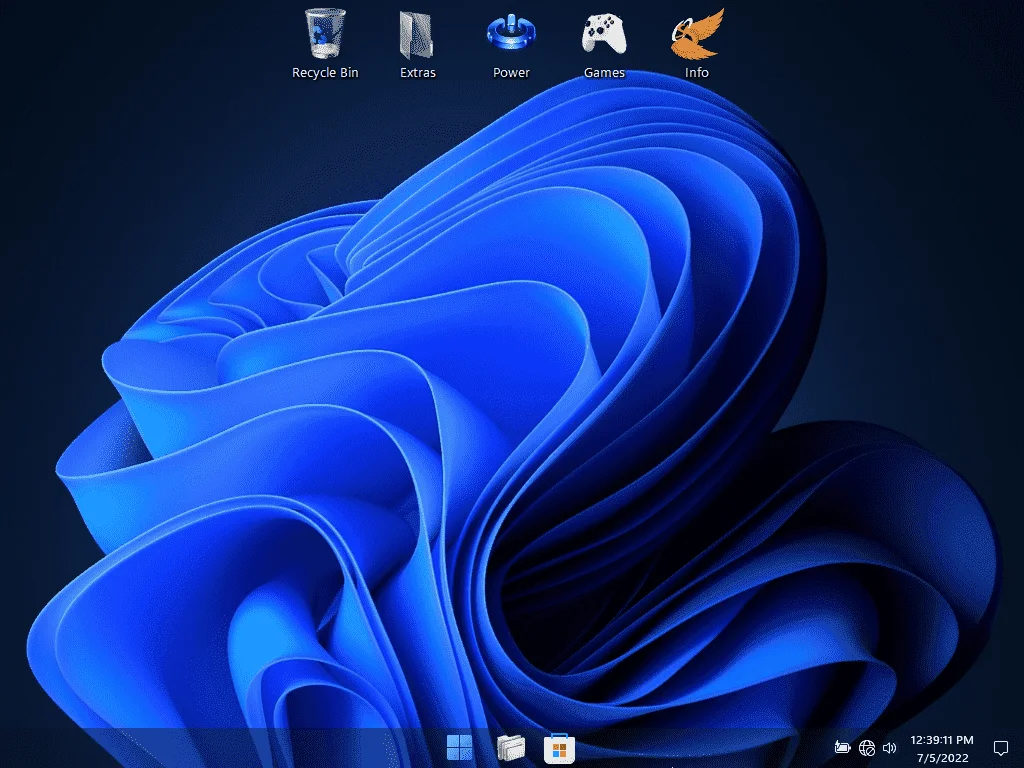Select the "Info" label text
The height and width of the screenshot is (768, 1024).
(x=697, y=72)
